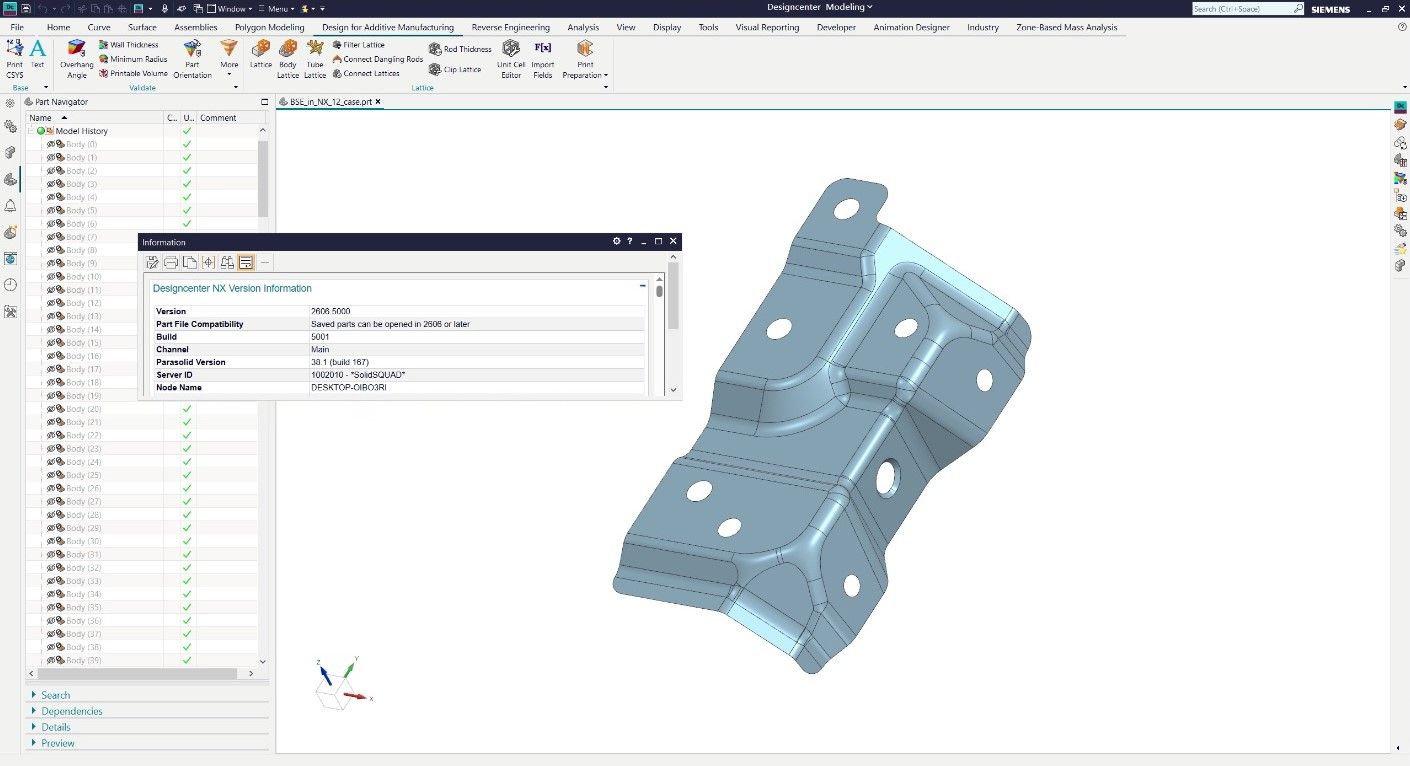1410x766 pixels.
Task: Use the Connect Lattices command
Action: 366,73
